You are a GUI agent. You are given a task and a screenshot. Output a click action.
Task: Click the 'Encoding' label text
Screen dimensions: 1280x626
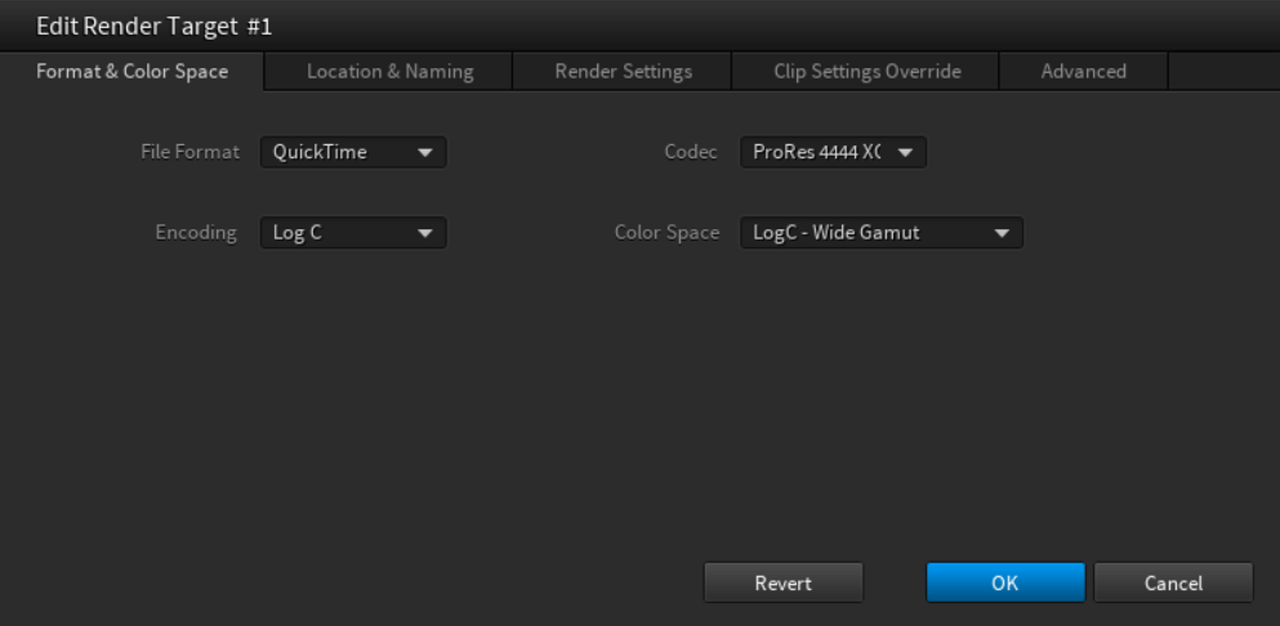(196, 232)
